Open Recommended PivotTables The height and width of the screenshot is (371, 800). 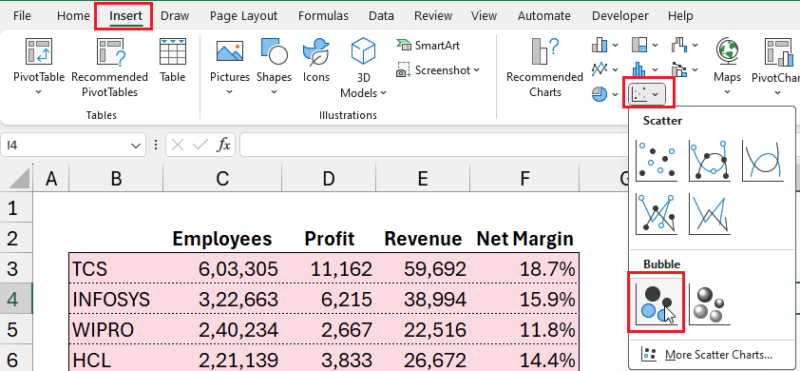click(x=110, y=66)
